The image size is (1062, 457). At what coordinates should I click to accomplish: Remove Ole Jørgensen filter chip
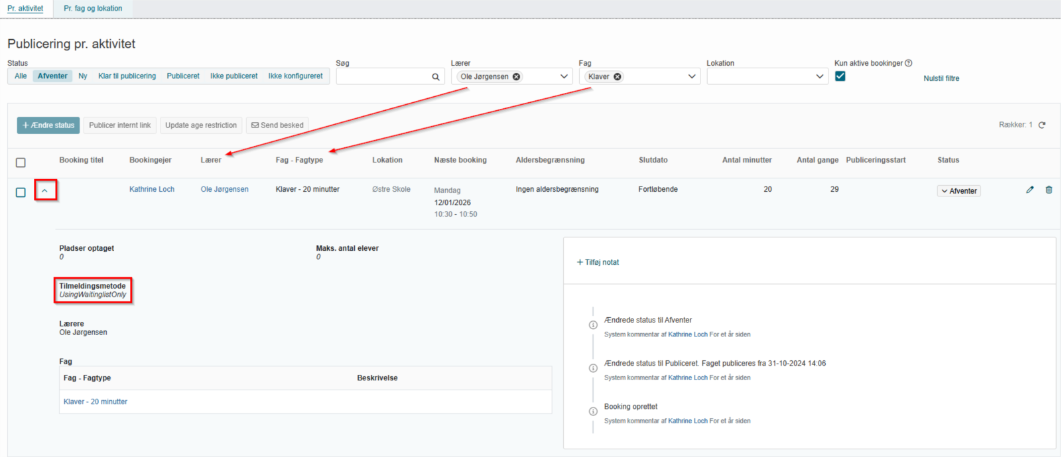517,77
